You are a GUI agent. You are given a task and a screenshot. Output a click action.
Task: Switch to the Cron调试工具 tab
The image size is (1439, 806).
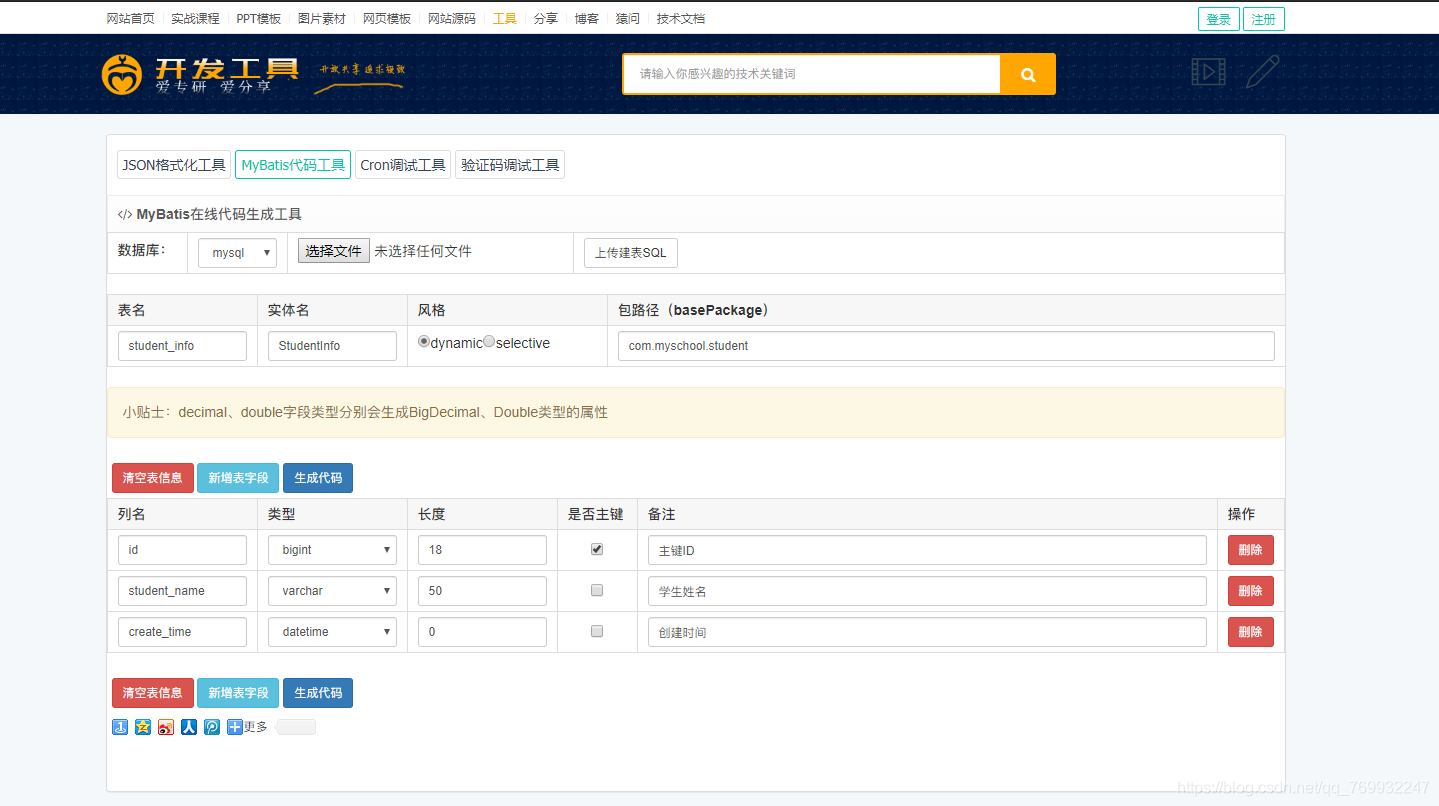point(403,164)
